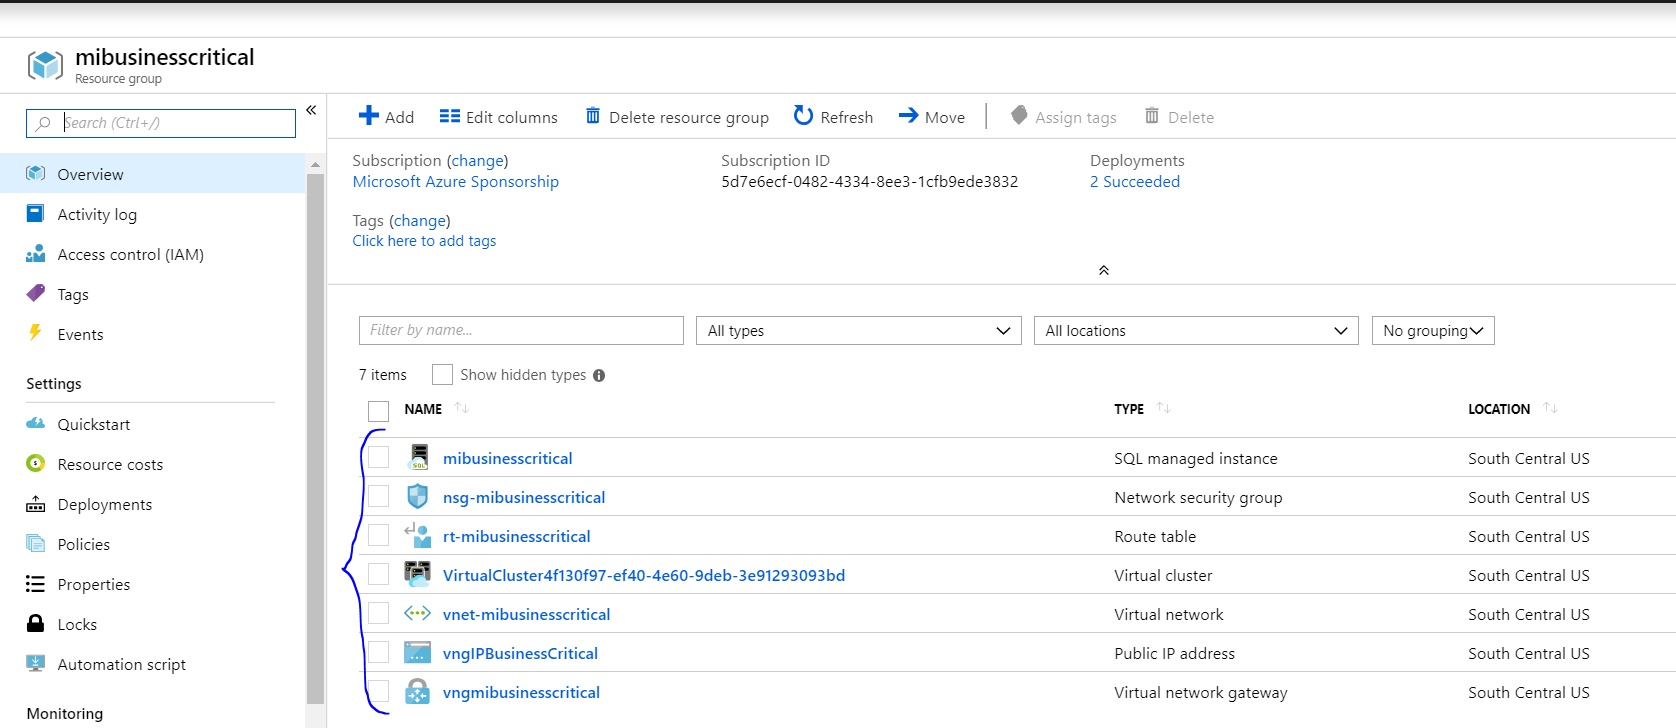Open the 2 Succeeded deployments link
The height and width of the screenshot is (728, 1676).
(1134, 182)
